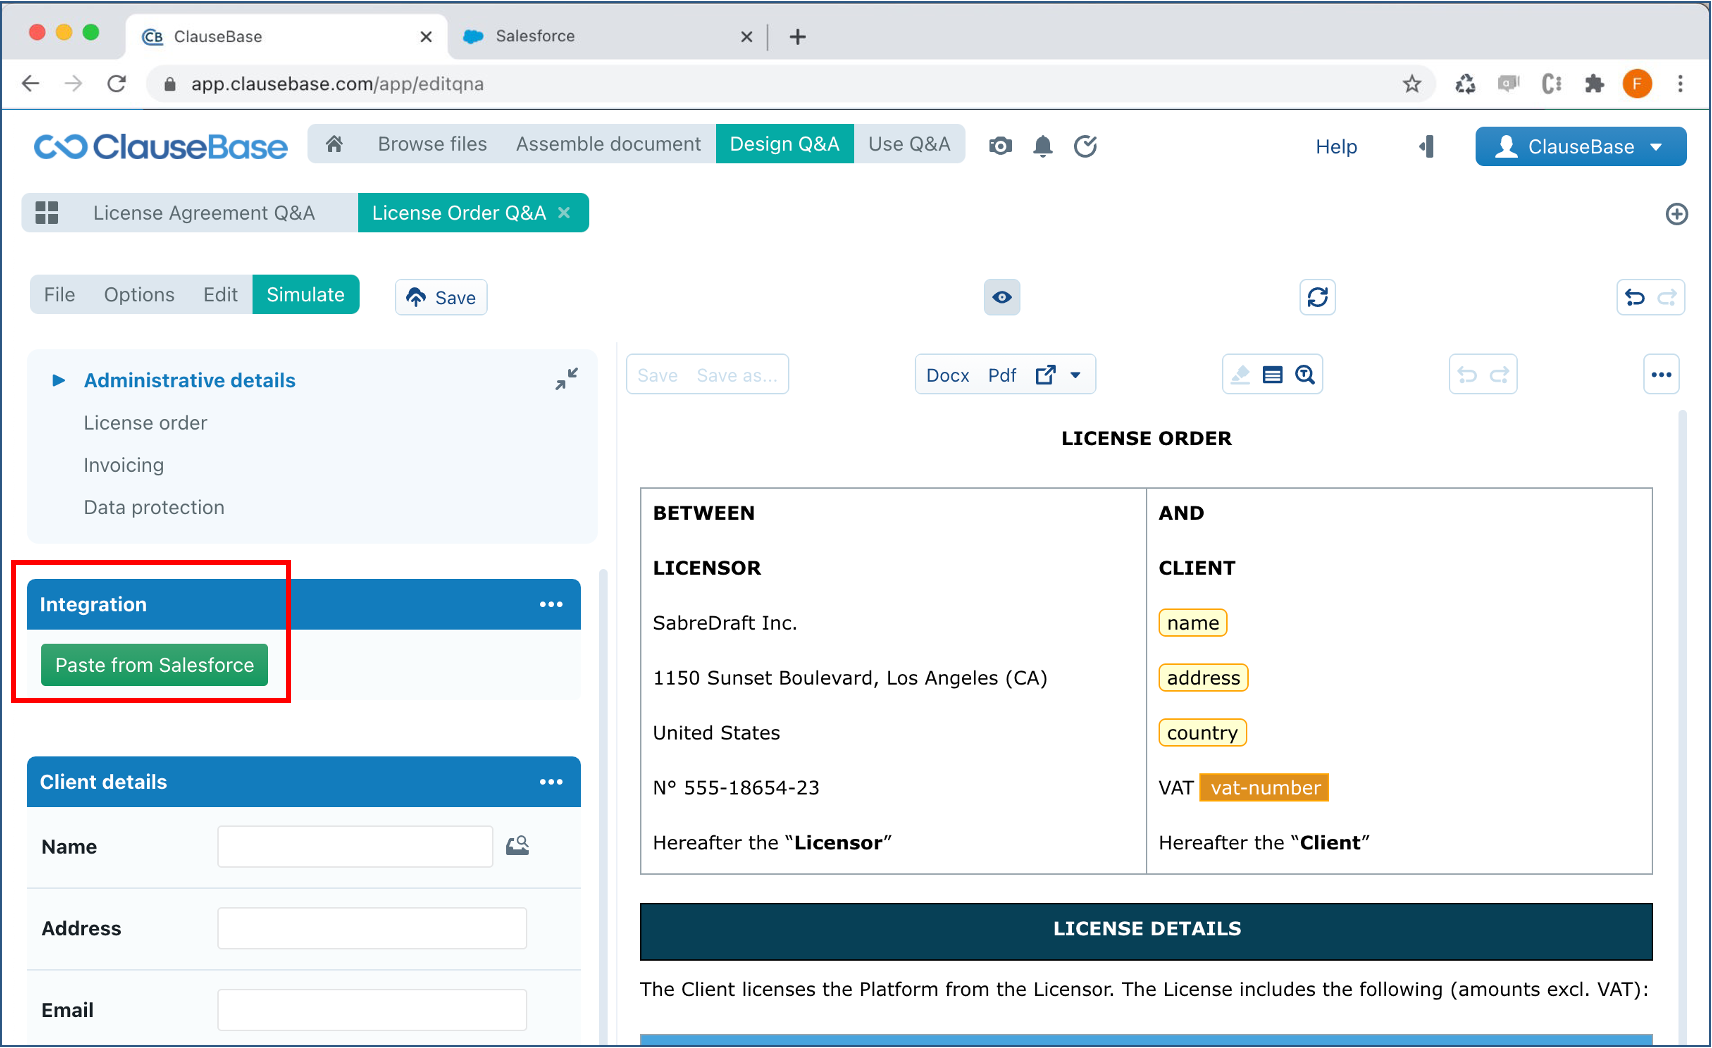Switch to the License Agreement Q&A tab
This screenshot has height=1048, width=1712.
pyautogui.click(x=204, y=213)
